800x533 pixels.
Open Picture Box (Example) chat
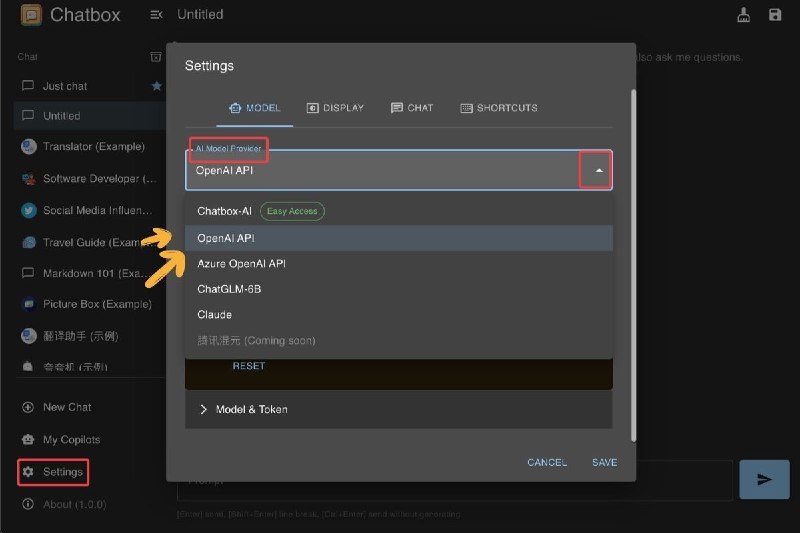coord(90,304)
